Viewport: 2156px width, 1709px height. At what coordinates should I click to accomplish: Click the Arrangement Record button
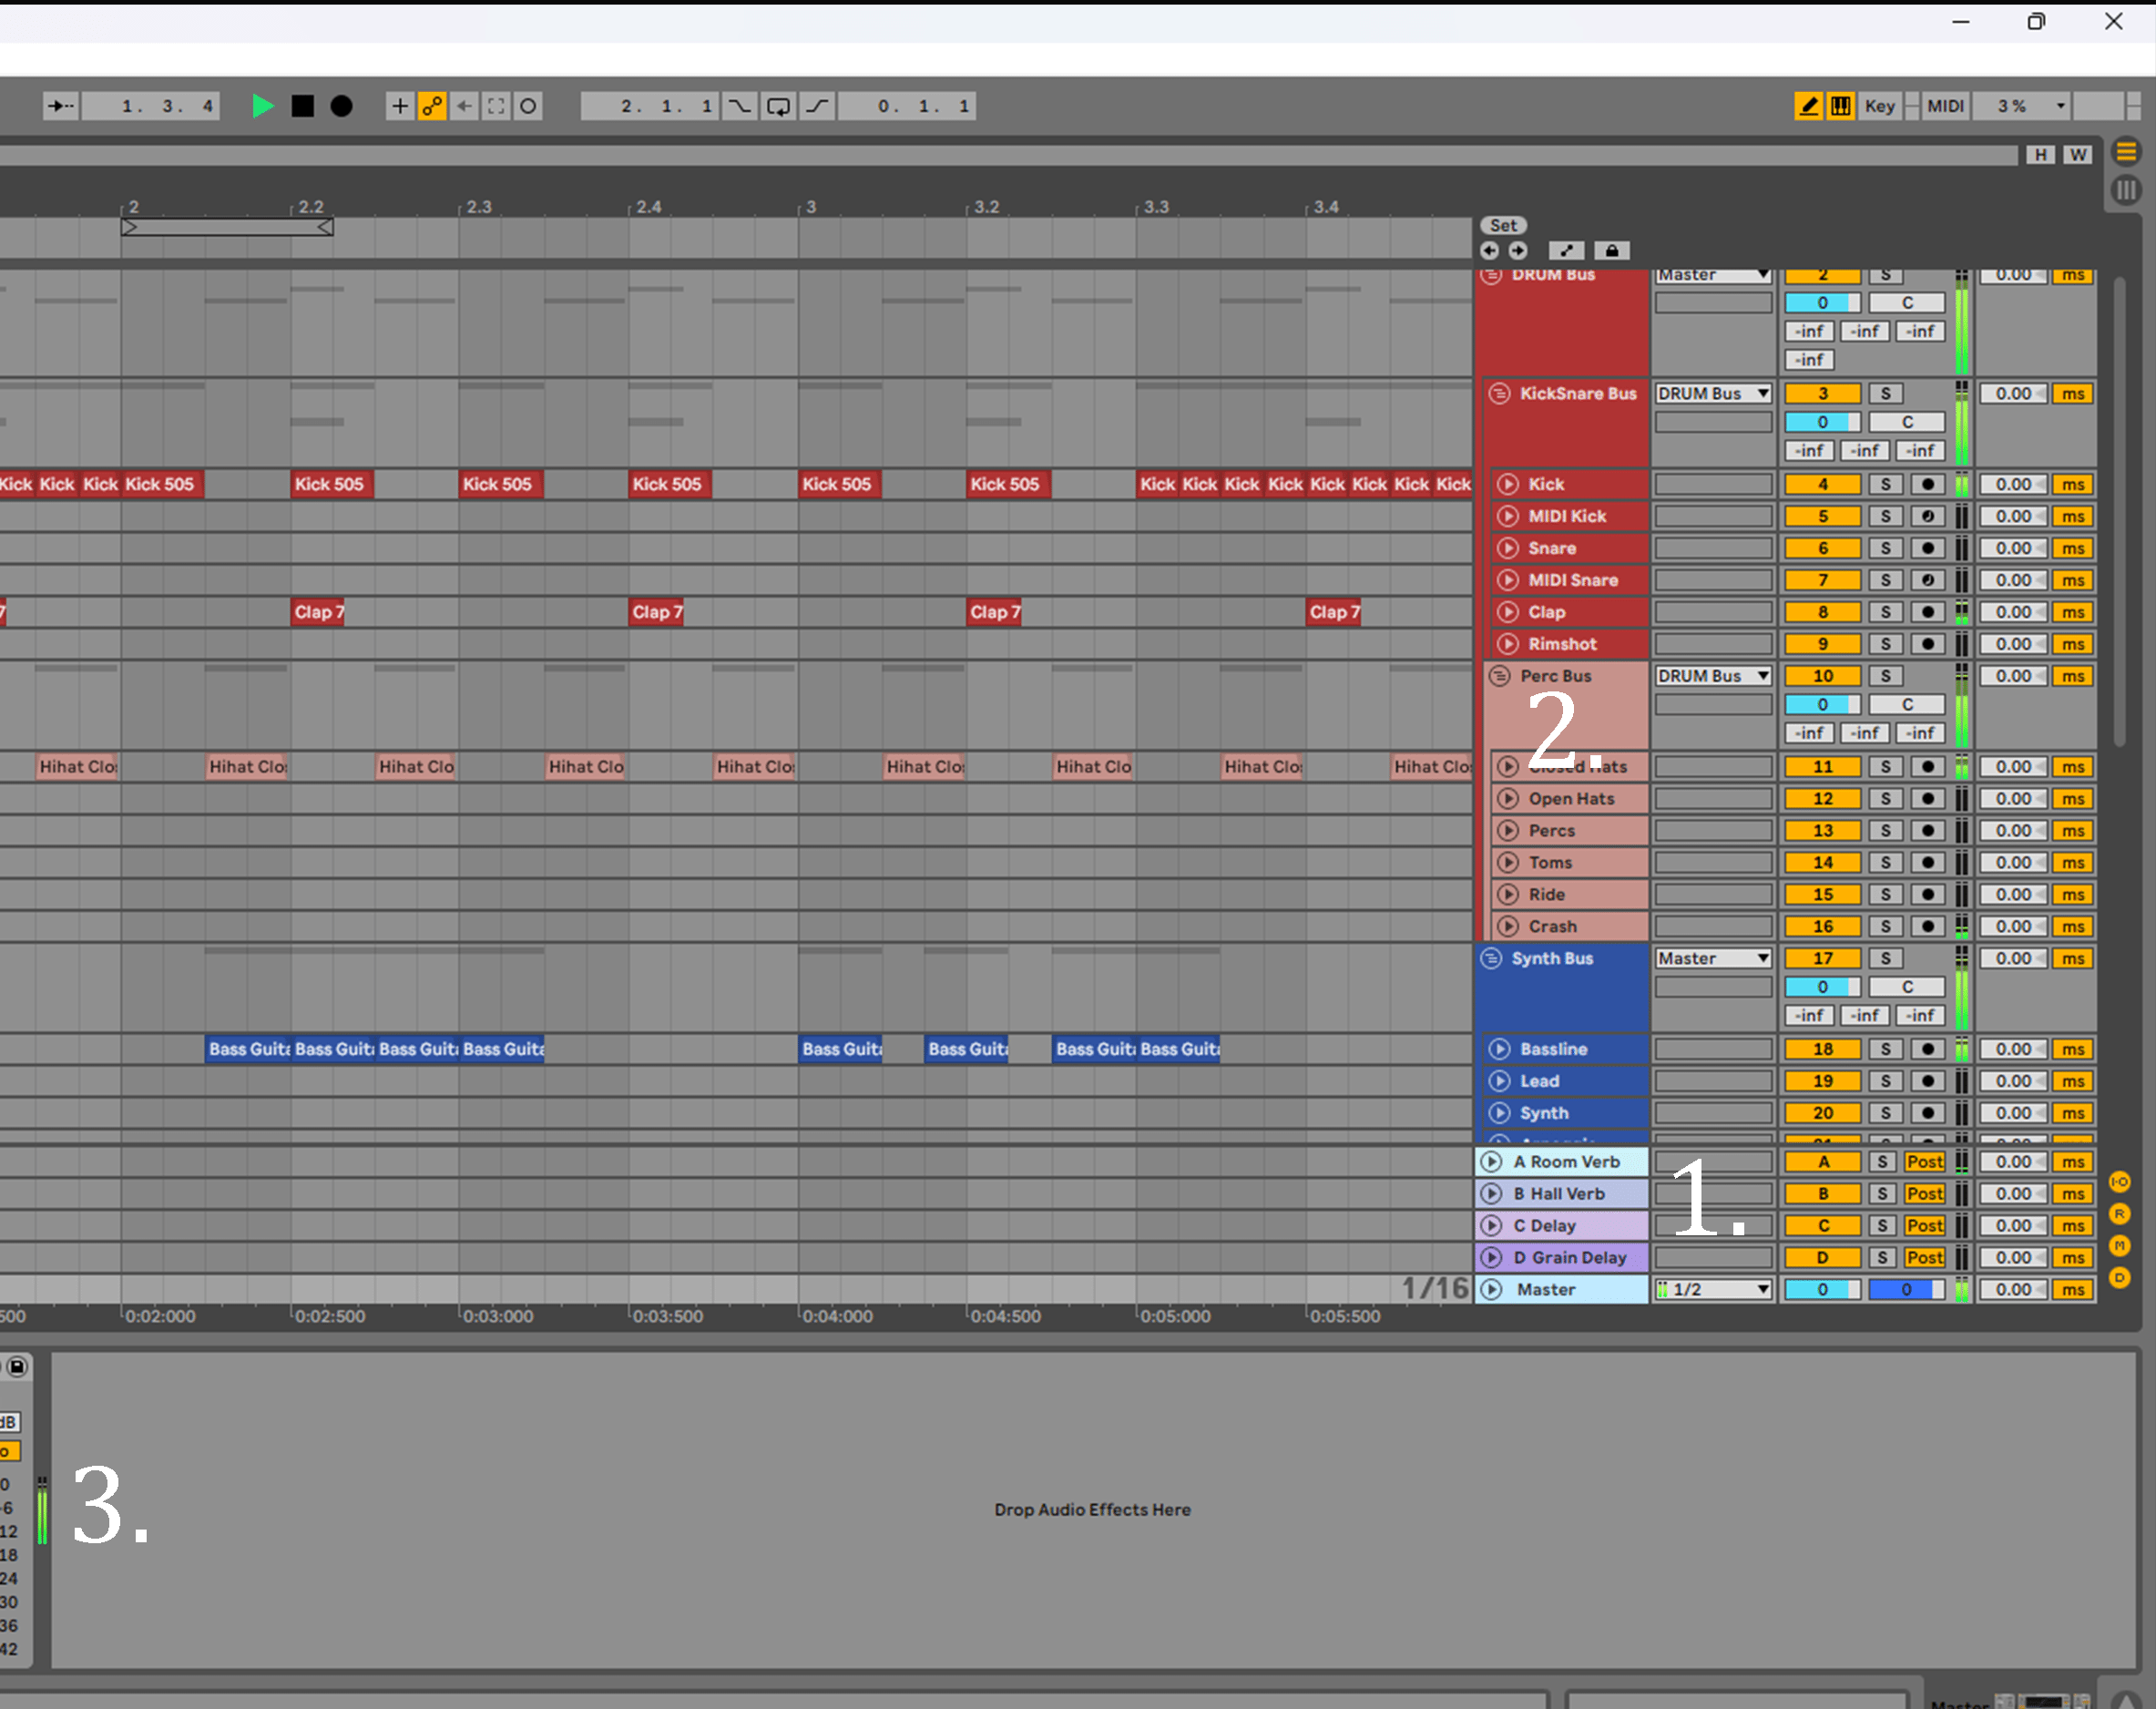(341, 106)
